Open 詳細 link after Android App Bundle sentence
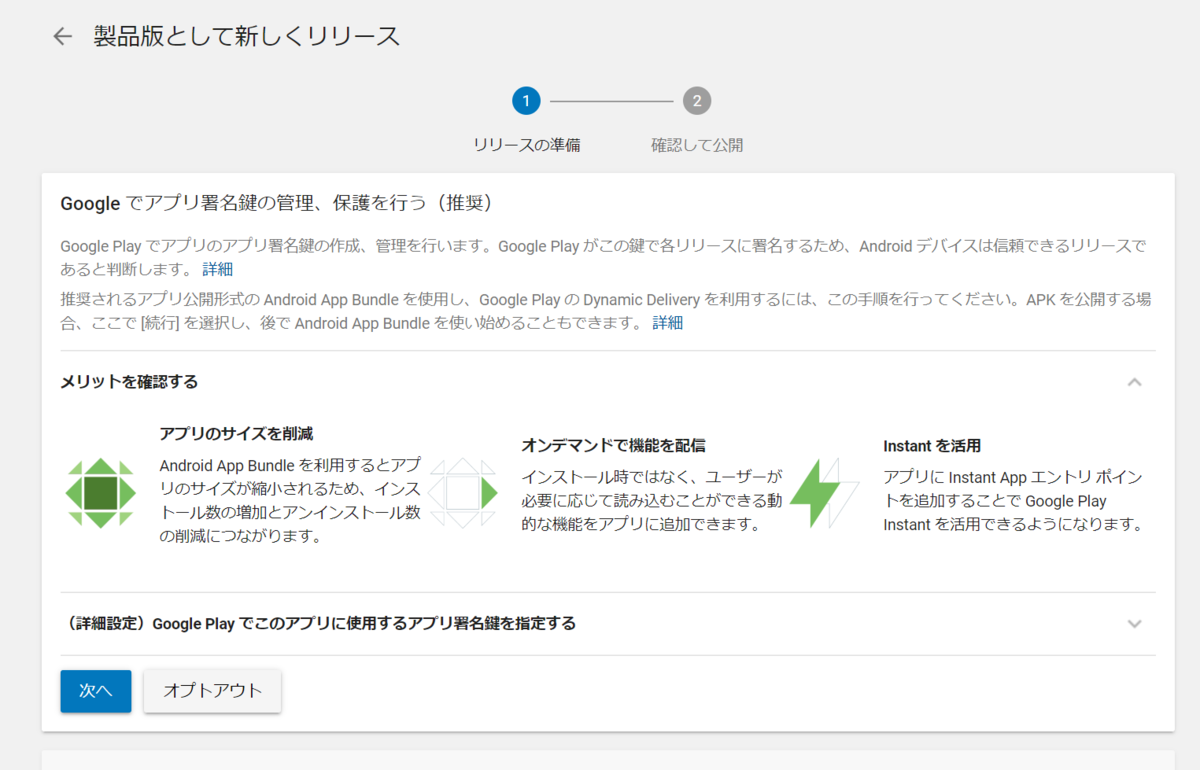Viewport: 1200px width, 770px height. [x=668, y=323]
